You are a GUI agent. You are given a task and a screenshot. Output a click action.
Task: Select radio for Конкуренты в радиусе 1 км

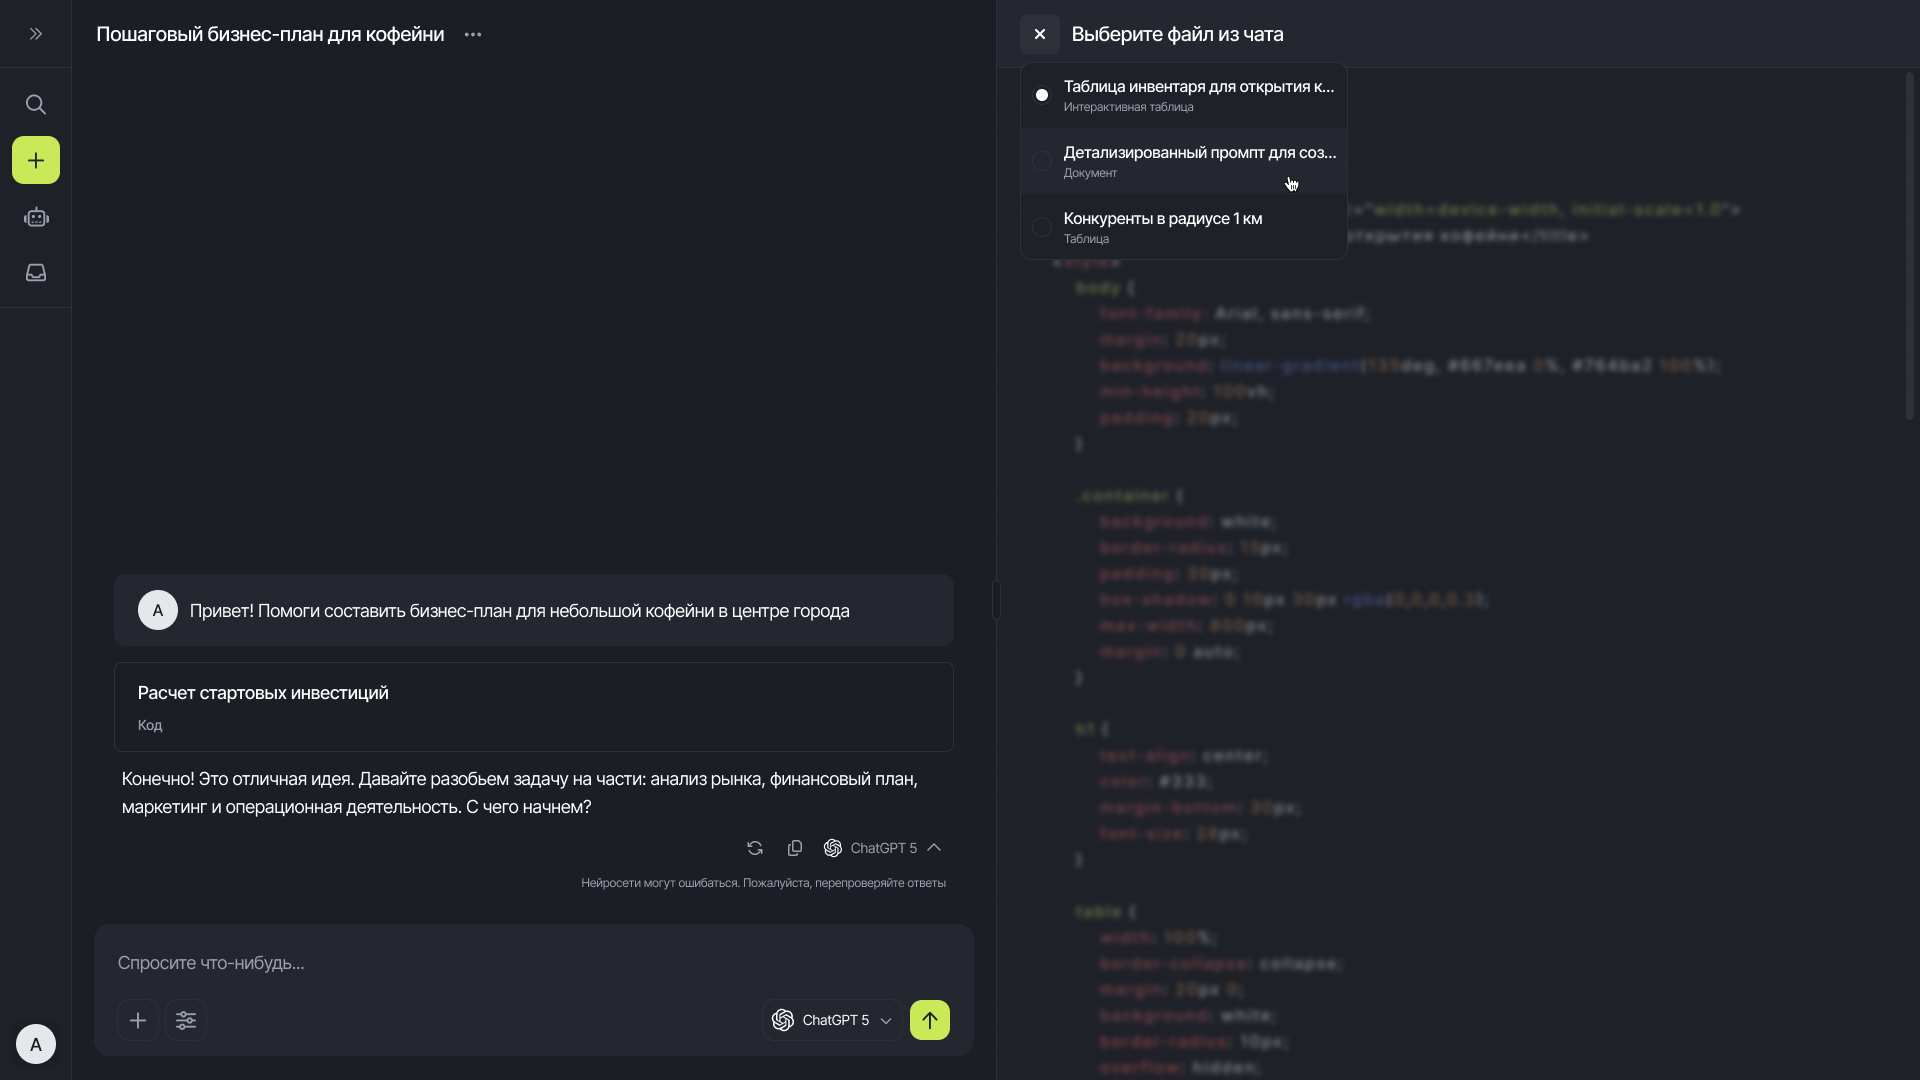tap(1042, 227)
